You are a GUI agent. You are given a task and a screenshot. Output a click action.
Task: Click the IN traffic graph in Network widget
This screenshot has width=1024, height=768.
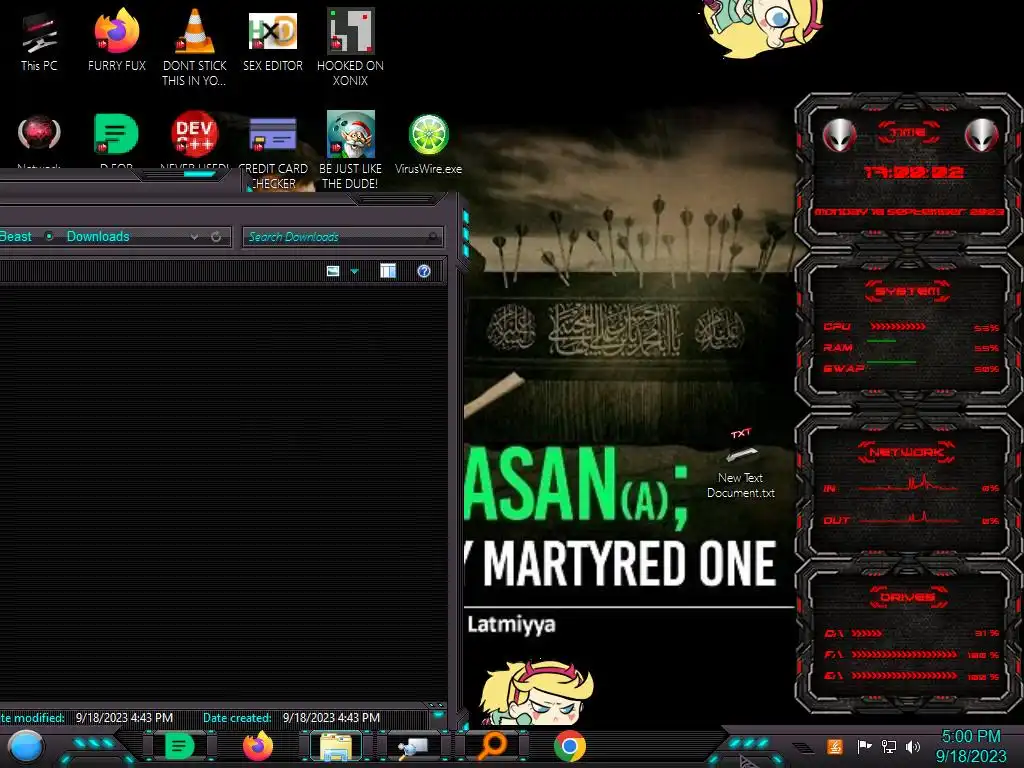coord(909,485)
